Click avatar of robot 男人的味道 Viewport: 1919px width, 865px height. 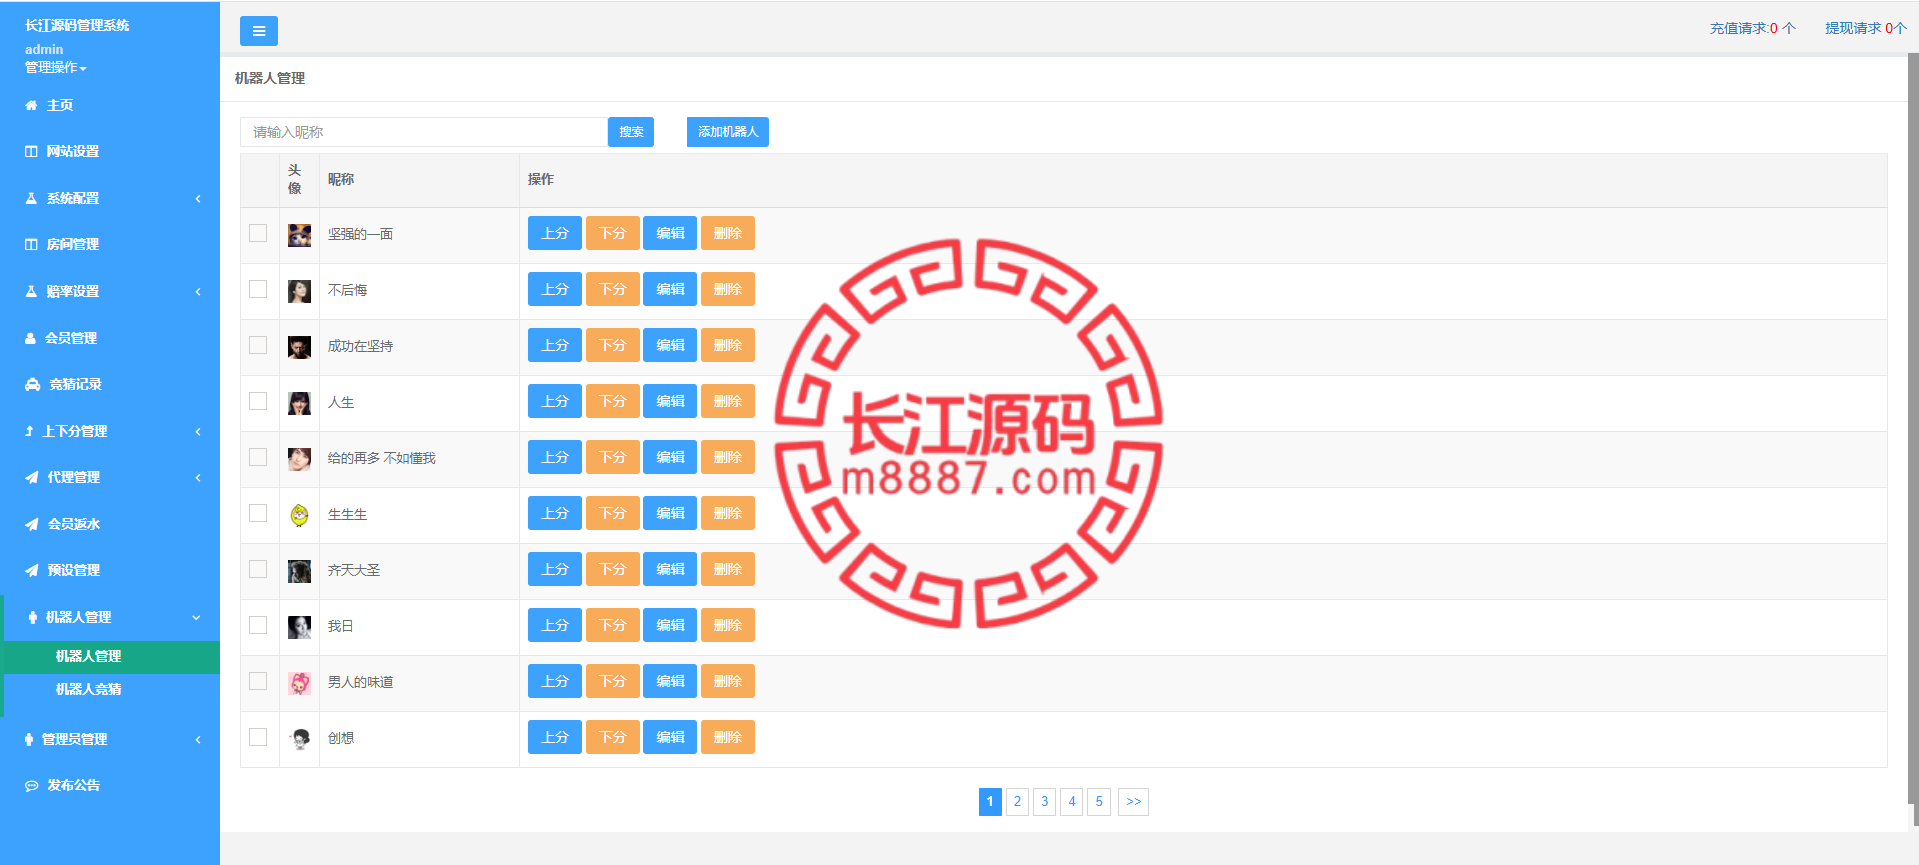pos(299,683)
